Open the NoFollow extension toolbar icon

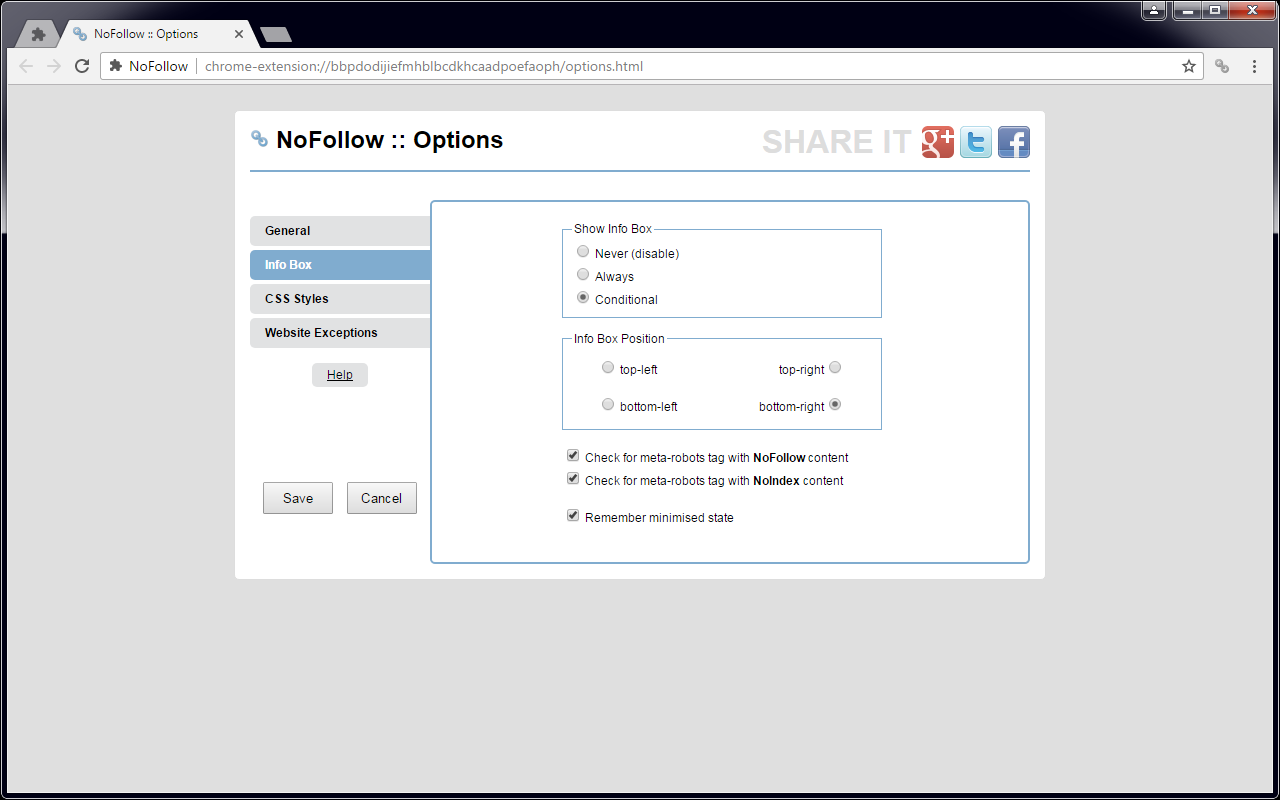[x=1222, y=66]
